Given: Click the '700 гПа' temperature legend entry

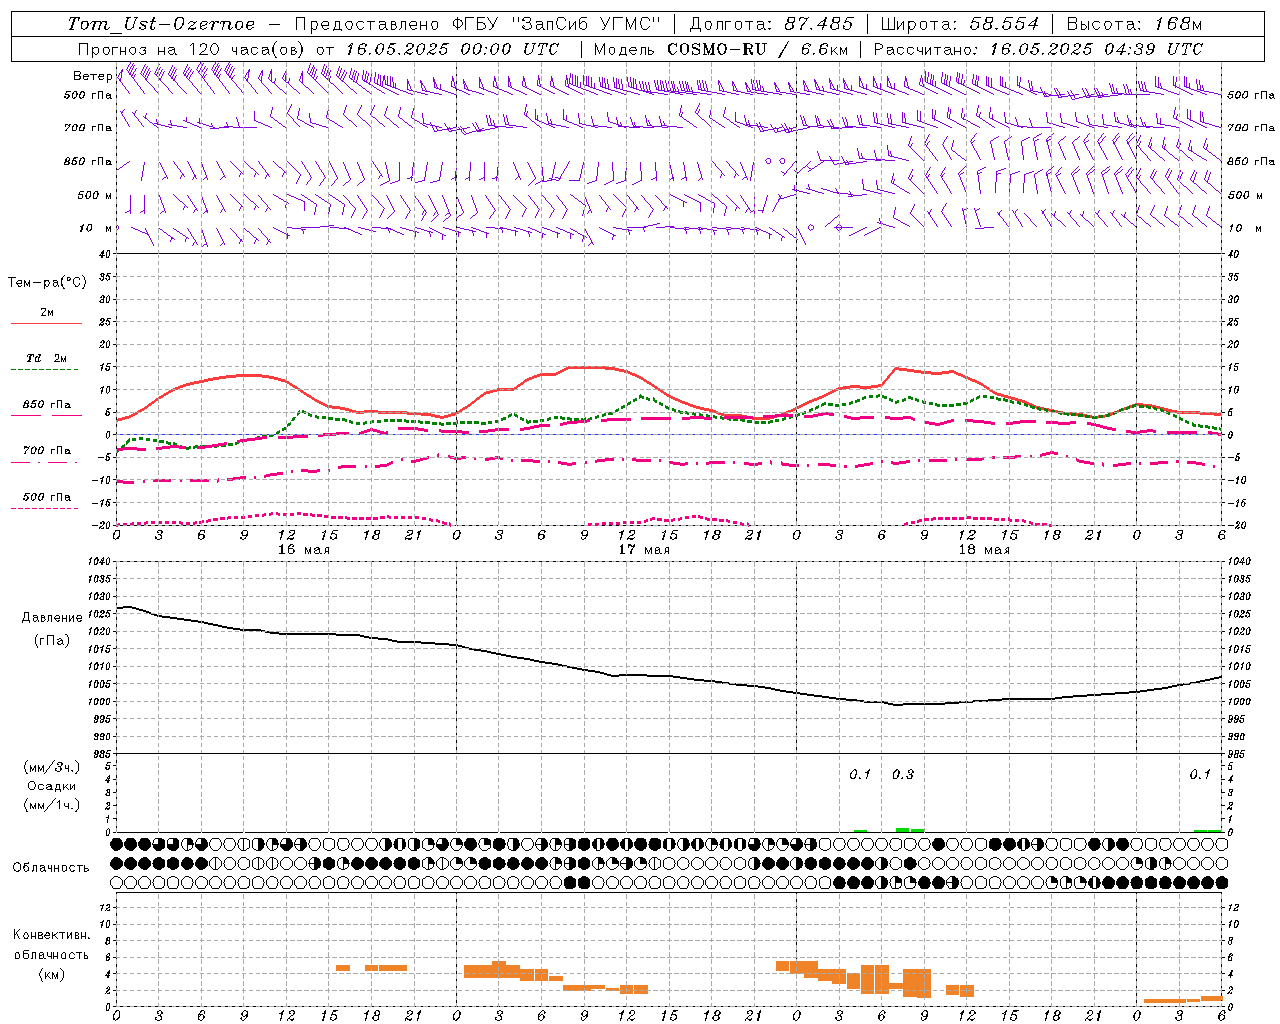Looking at the screenshot, I should (x=47, y=451).
